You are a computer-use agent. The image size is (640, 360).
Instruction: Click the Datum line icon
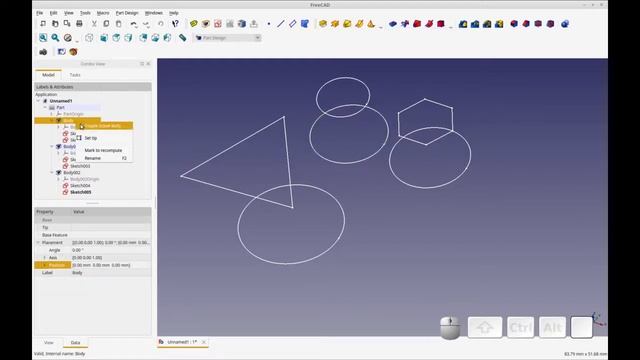280,24
